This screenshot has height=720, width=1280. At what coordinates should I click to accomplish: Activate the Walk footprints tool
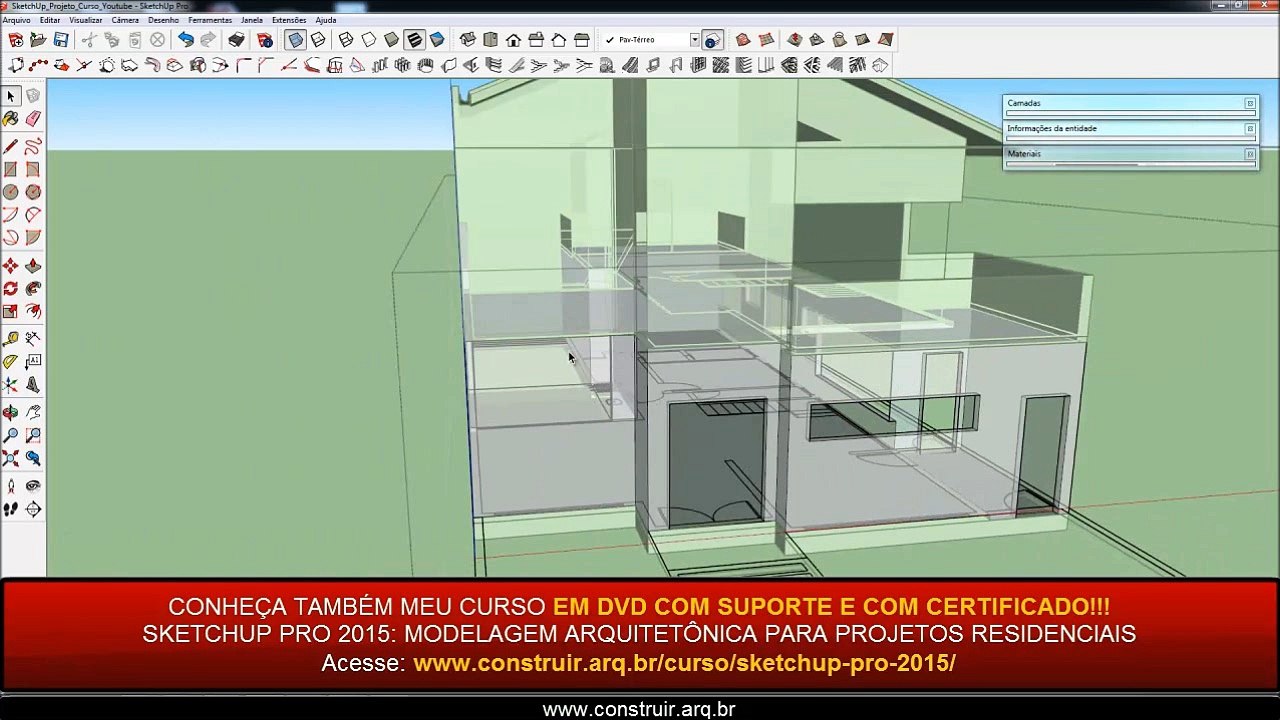(11, 509)
